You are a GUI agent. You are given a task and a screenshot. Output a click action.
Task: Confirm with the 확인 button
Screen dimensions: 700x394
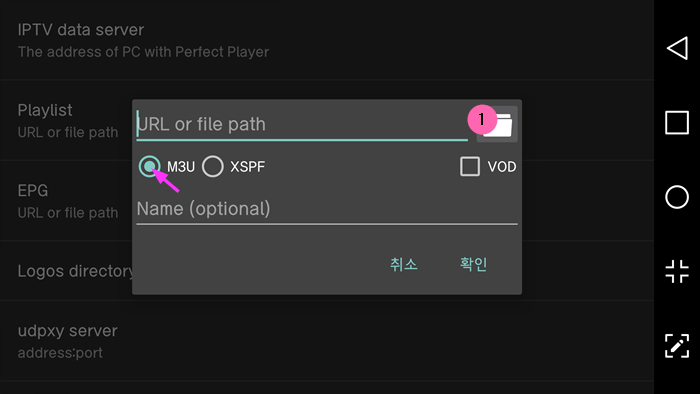(x=474, y=264)
